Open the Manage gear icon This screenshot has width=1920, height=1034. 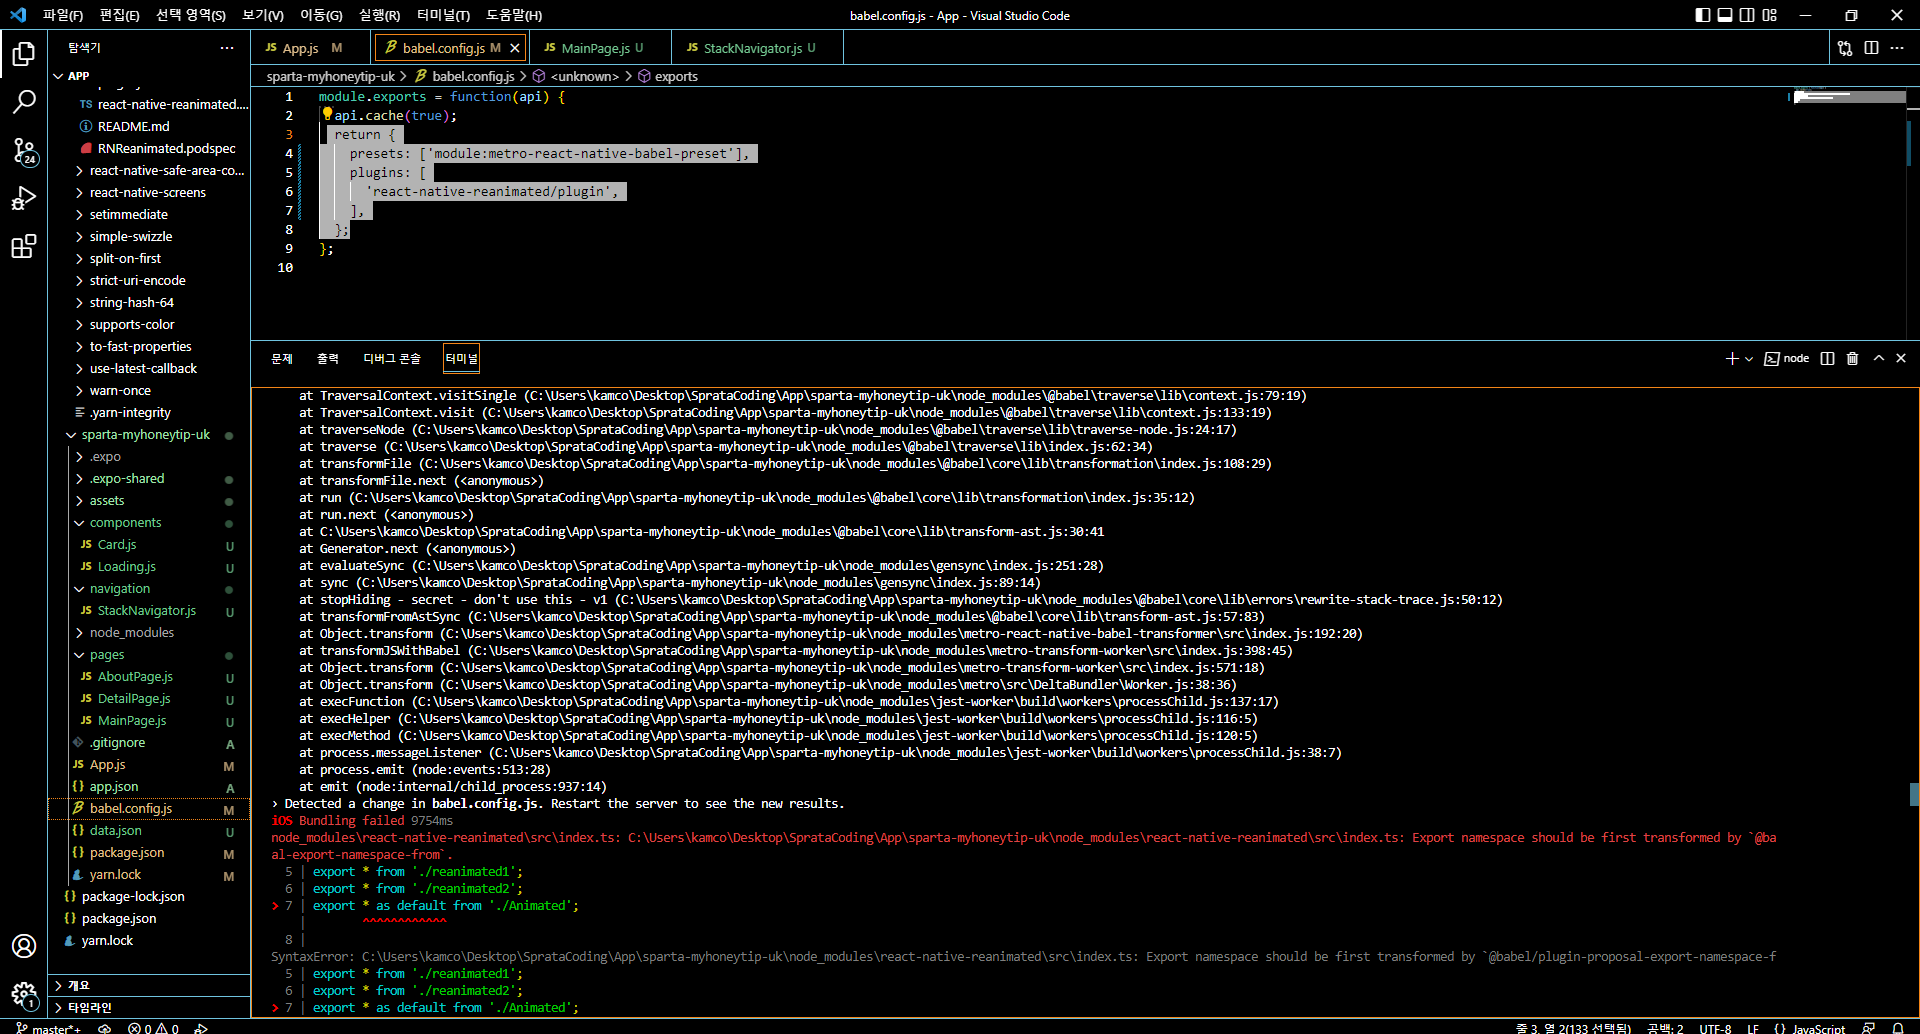pos(24,994)
